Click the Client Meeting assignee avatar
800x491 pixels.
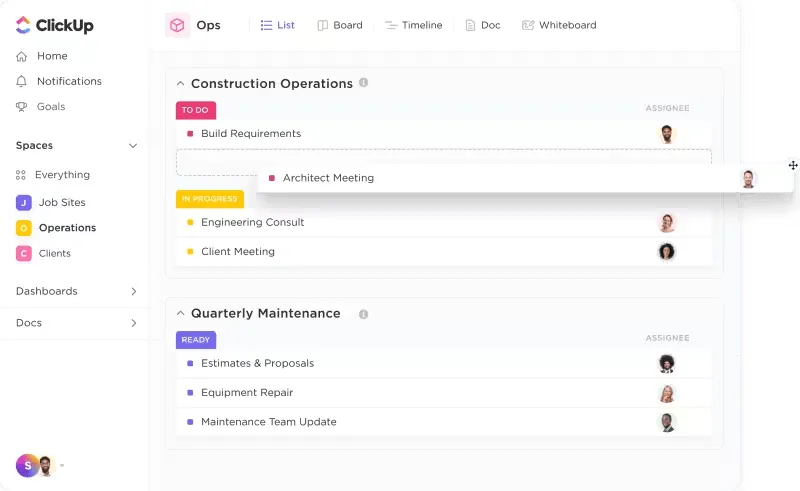click(x=666, y=252)
